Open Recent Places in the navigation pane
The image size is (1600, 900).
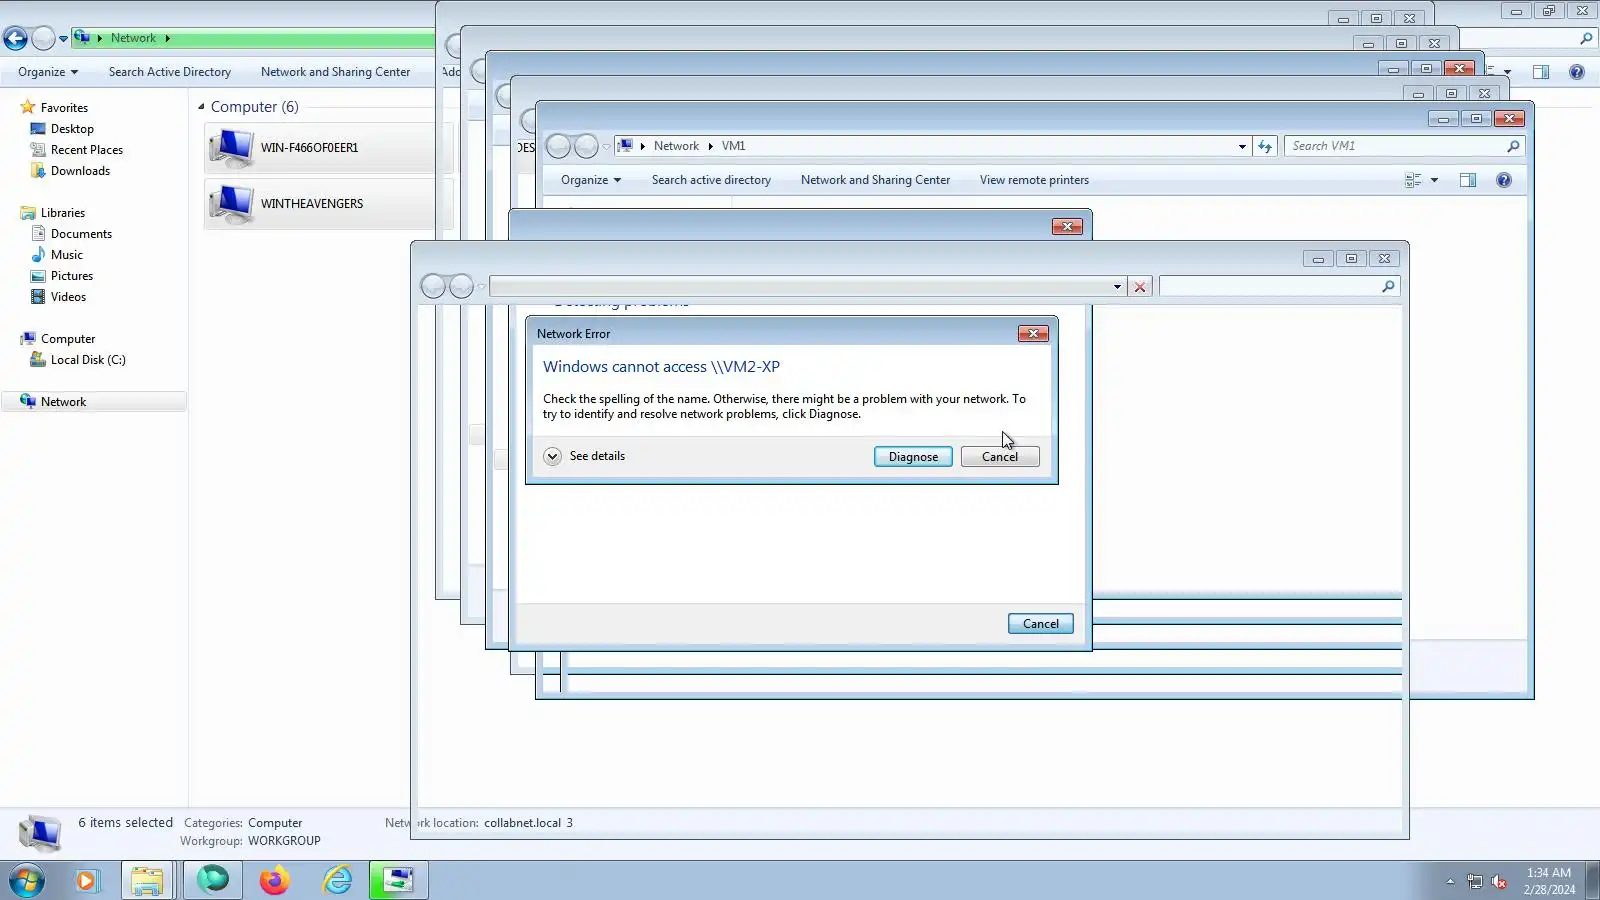[x=87, y=150]
